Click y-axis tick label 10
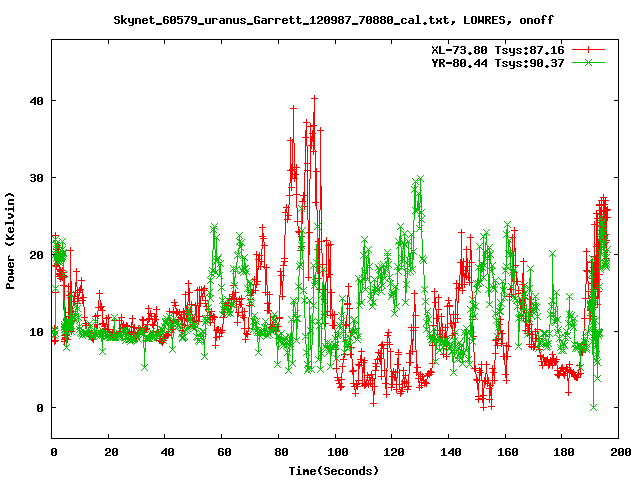 (x=37, y=332)
